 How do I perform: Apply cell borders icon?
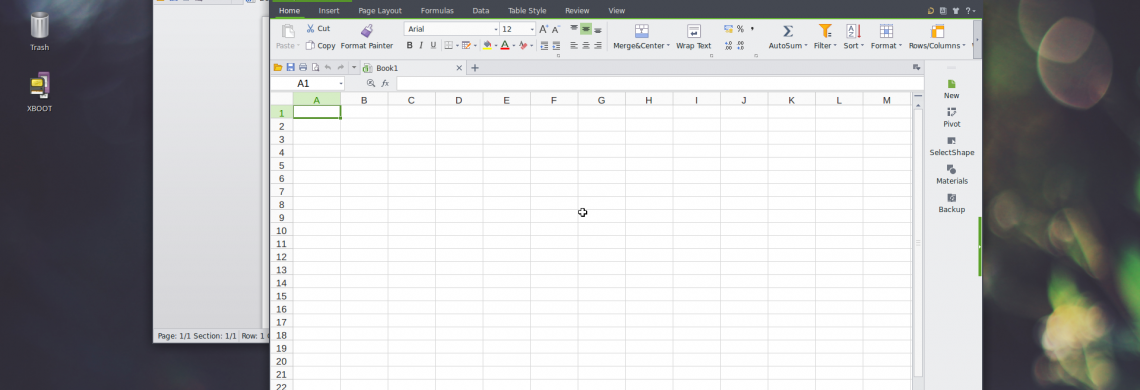tap(449, 45)
